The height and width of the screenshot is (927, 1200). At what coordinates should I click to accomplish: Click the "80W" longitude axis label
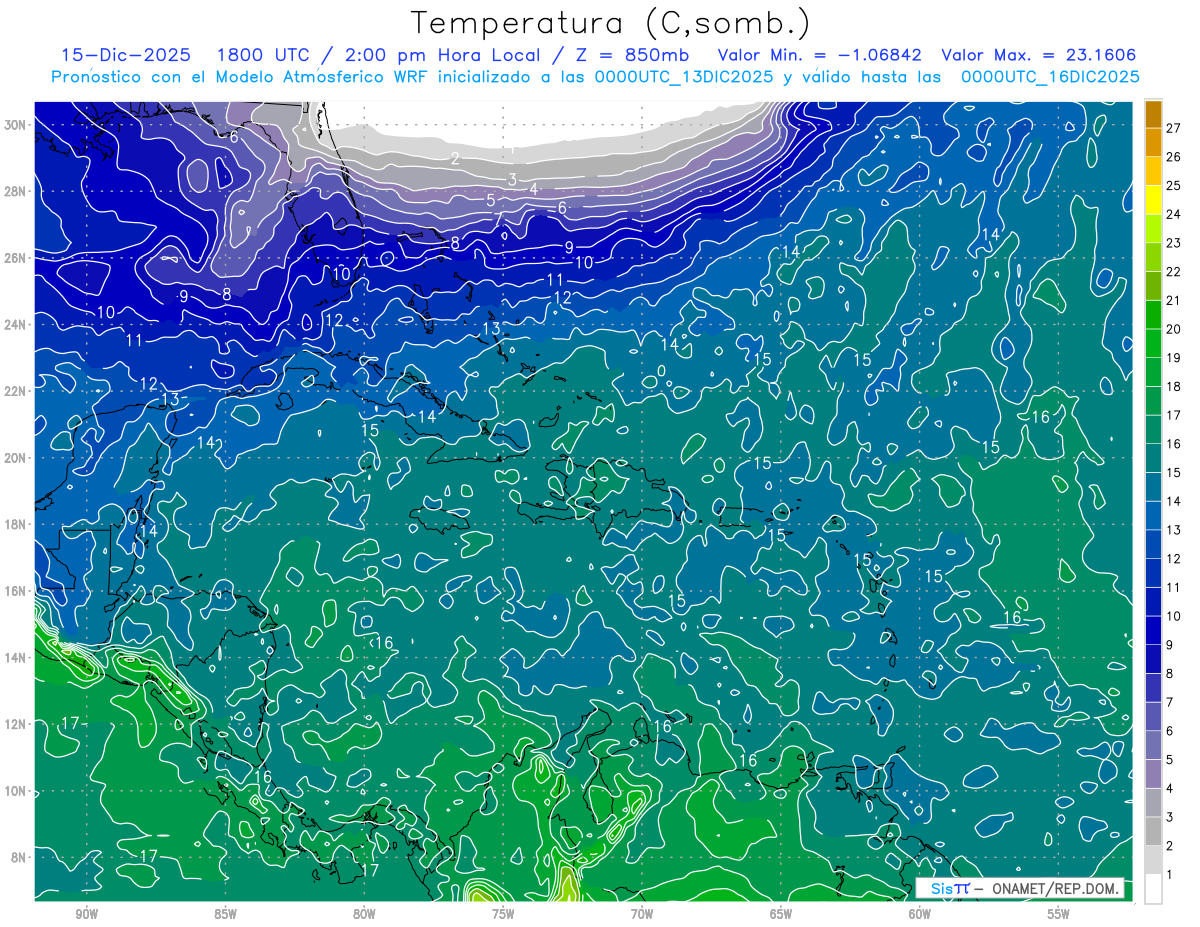coord(364,915)
